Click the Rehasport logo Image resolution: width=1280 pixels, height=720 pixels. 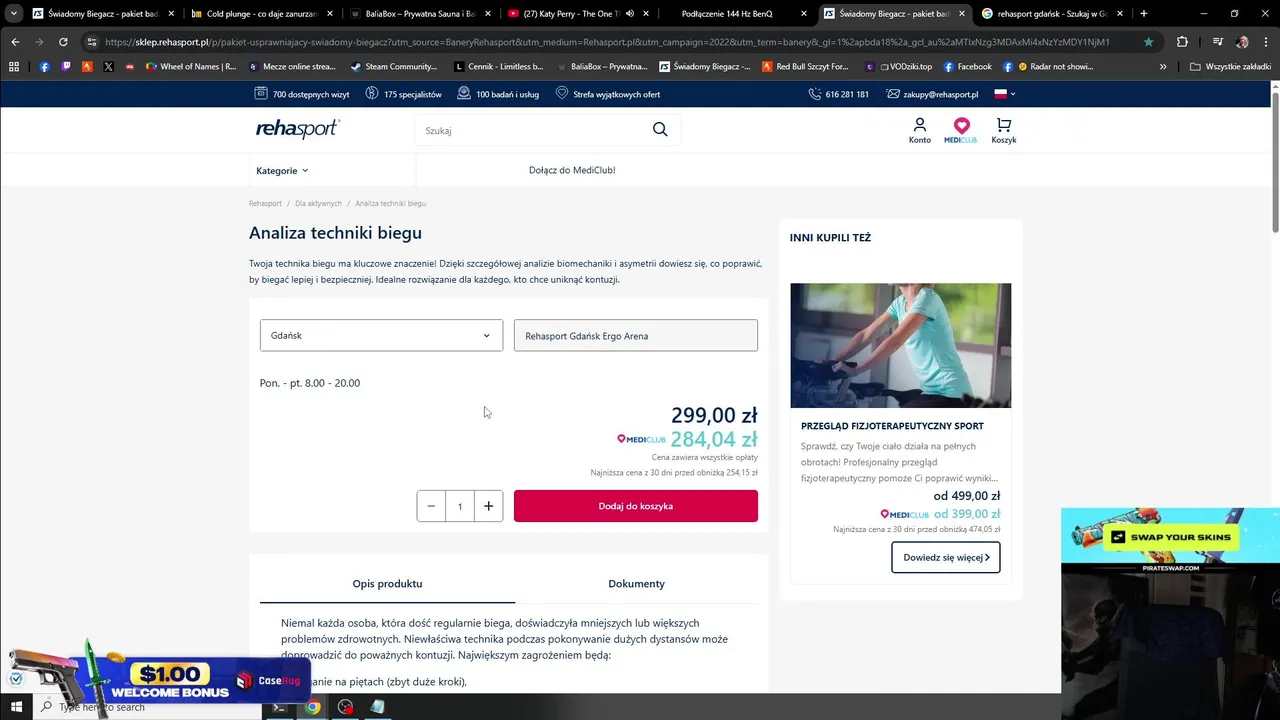[298, 129]
